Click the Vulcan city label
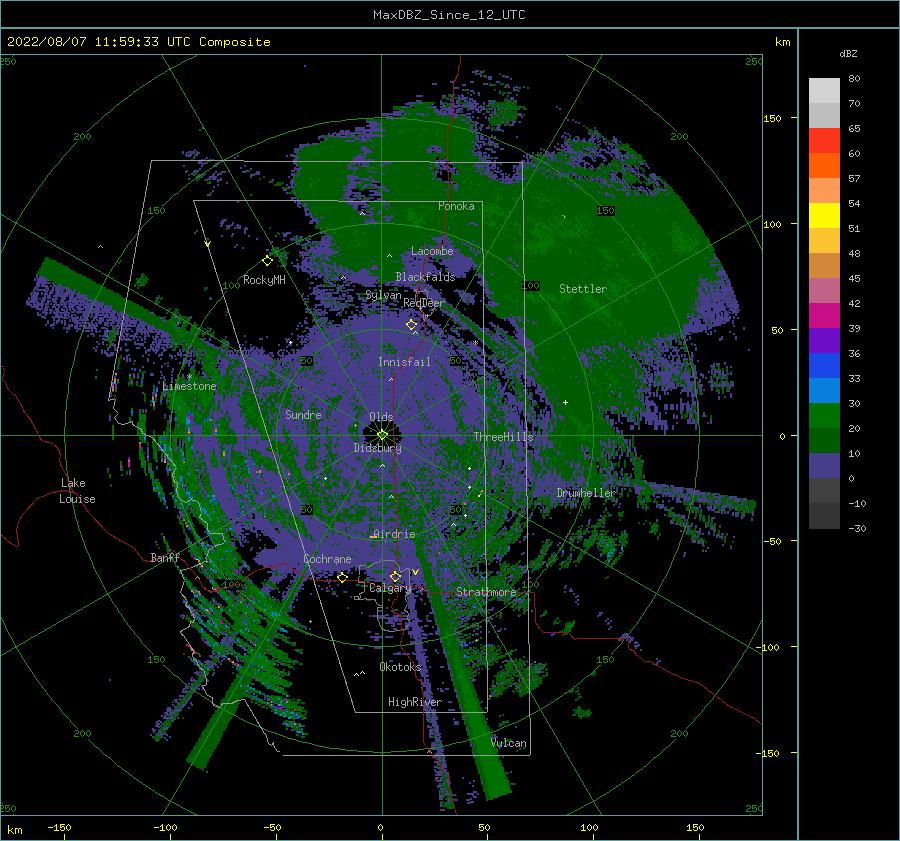The width and height of the screenshot is (900, 841). point(508,743)
